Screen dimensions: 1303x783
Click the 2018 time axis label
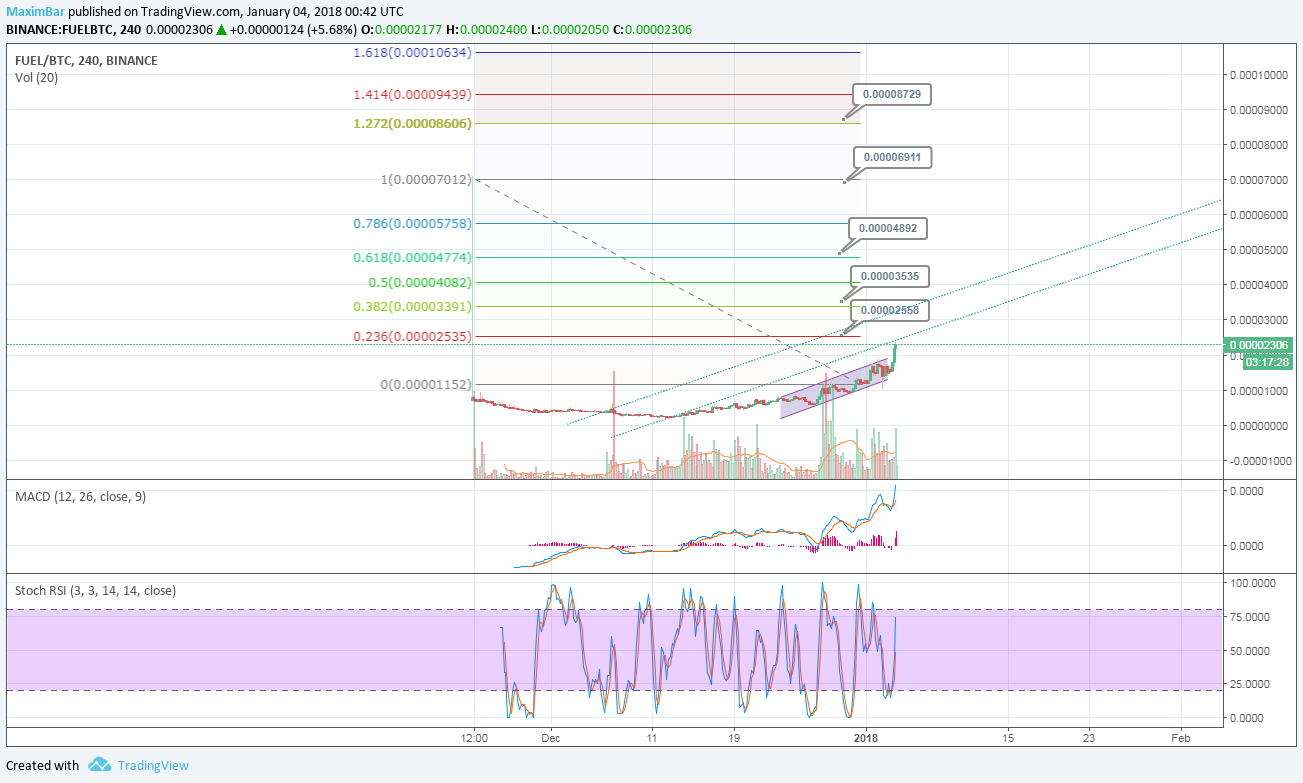pos(866,737)
